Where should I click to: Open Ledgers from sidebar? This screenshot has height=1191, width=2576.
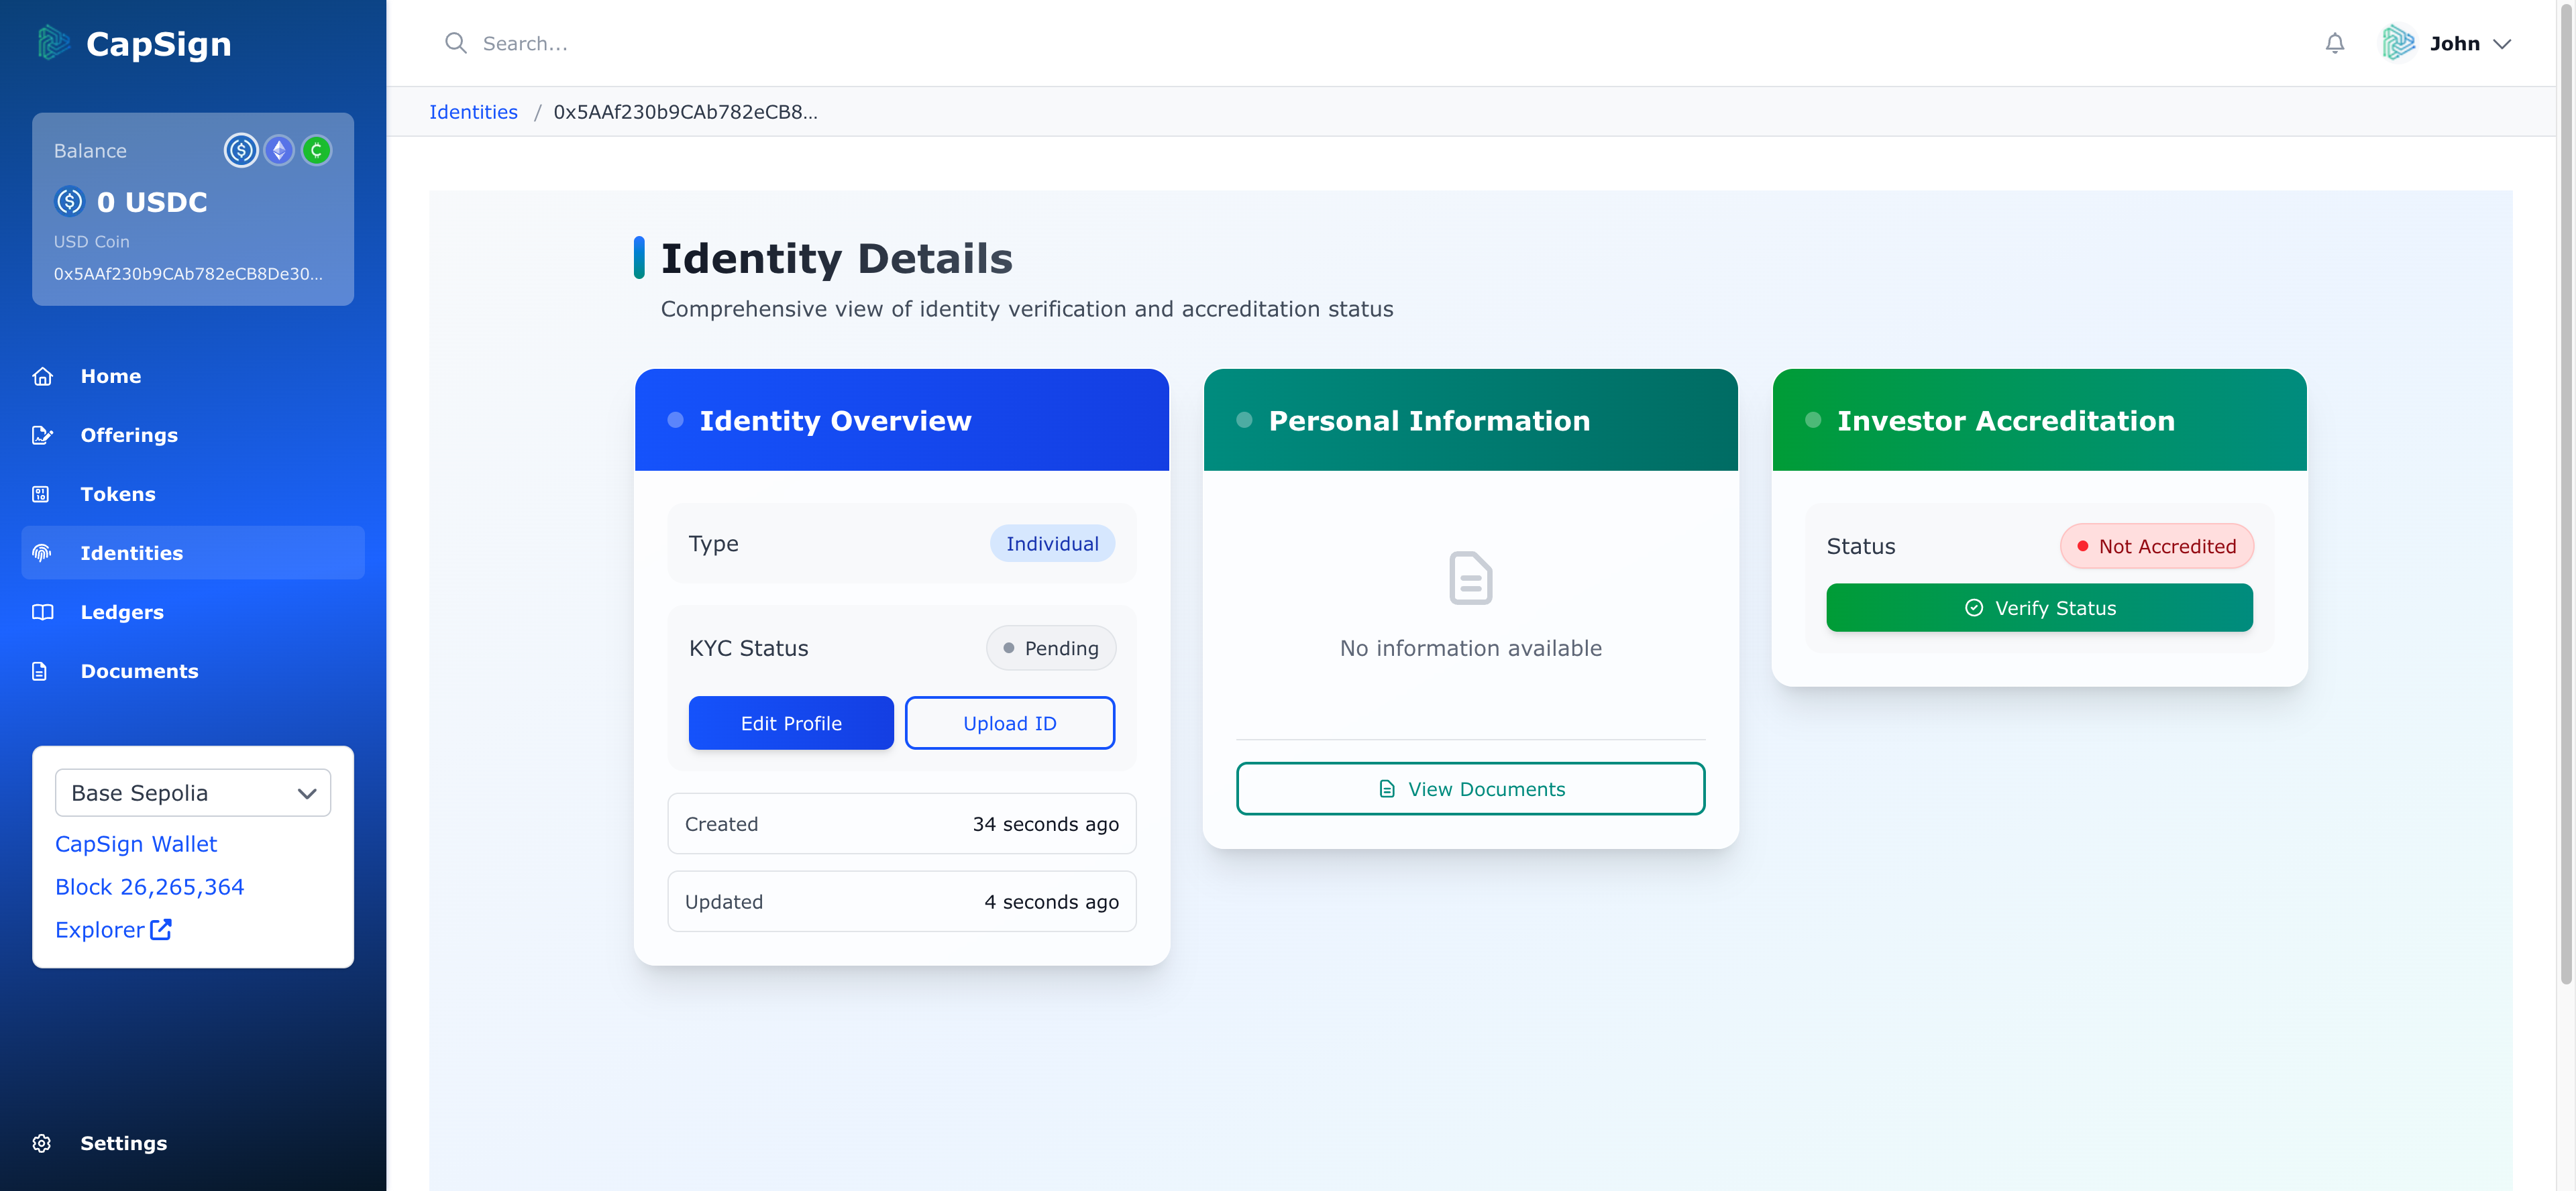193,612
